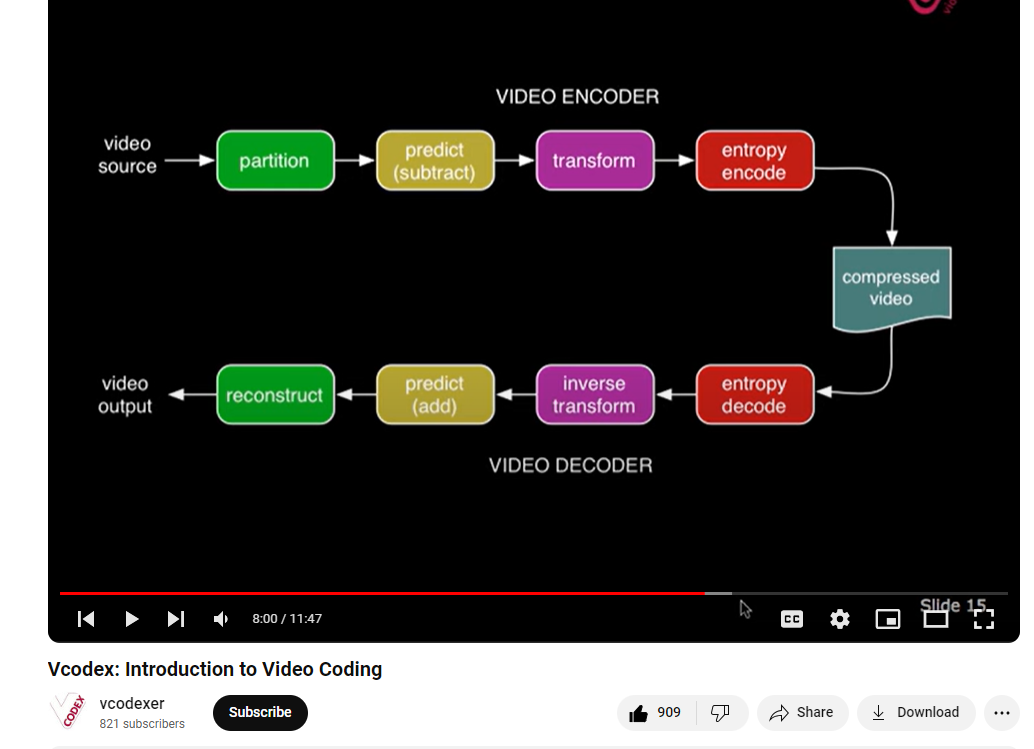The width and height of the screenshot is (1034, 749).
Task: Open the miniplayer
Action: [x=887, y=618]
